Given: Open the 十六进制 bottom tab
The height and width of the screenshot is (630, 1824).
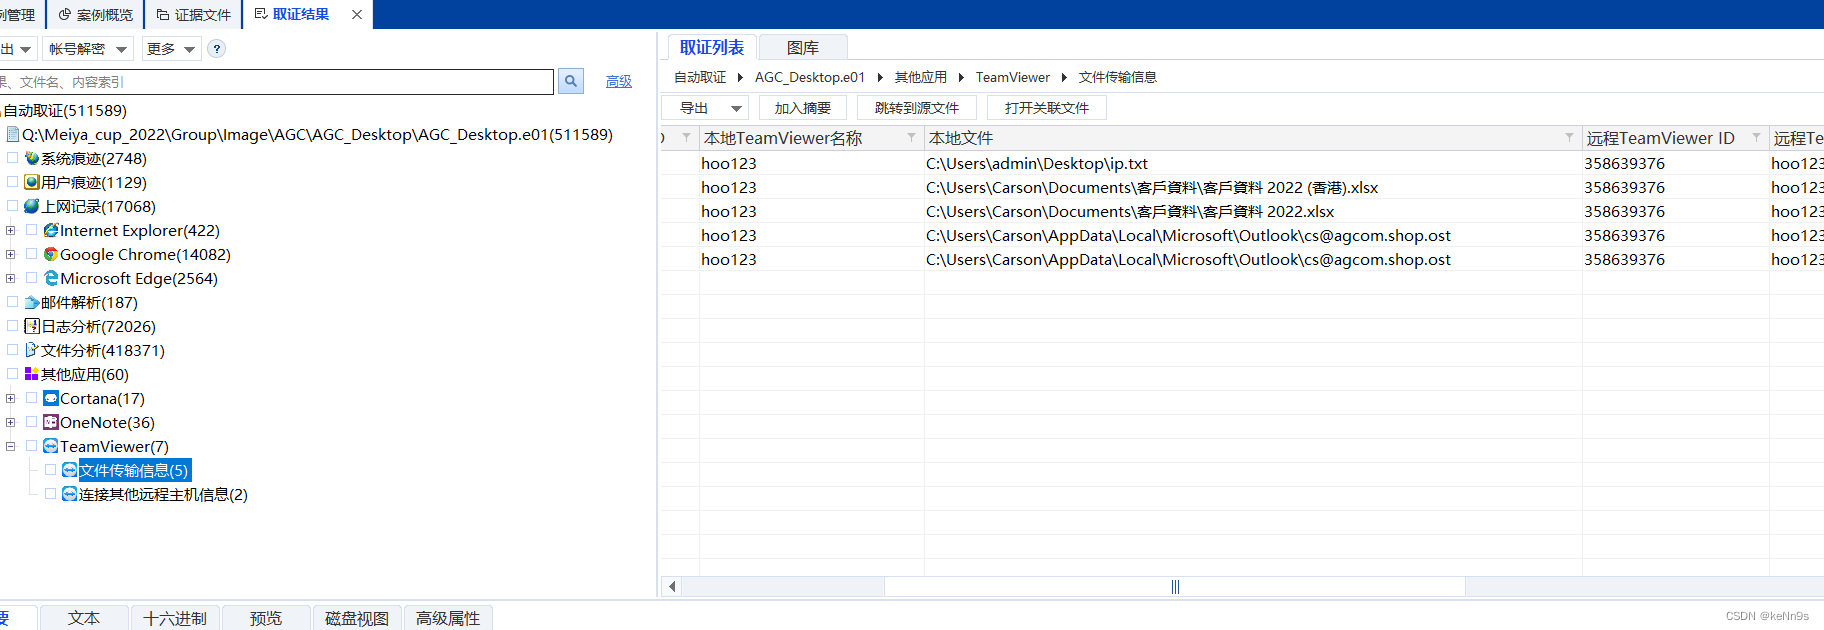Looking at the screenshot, I should point(175,618).
